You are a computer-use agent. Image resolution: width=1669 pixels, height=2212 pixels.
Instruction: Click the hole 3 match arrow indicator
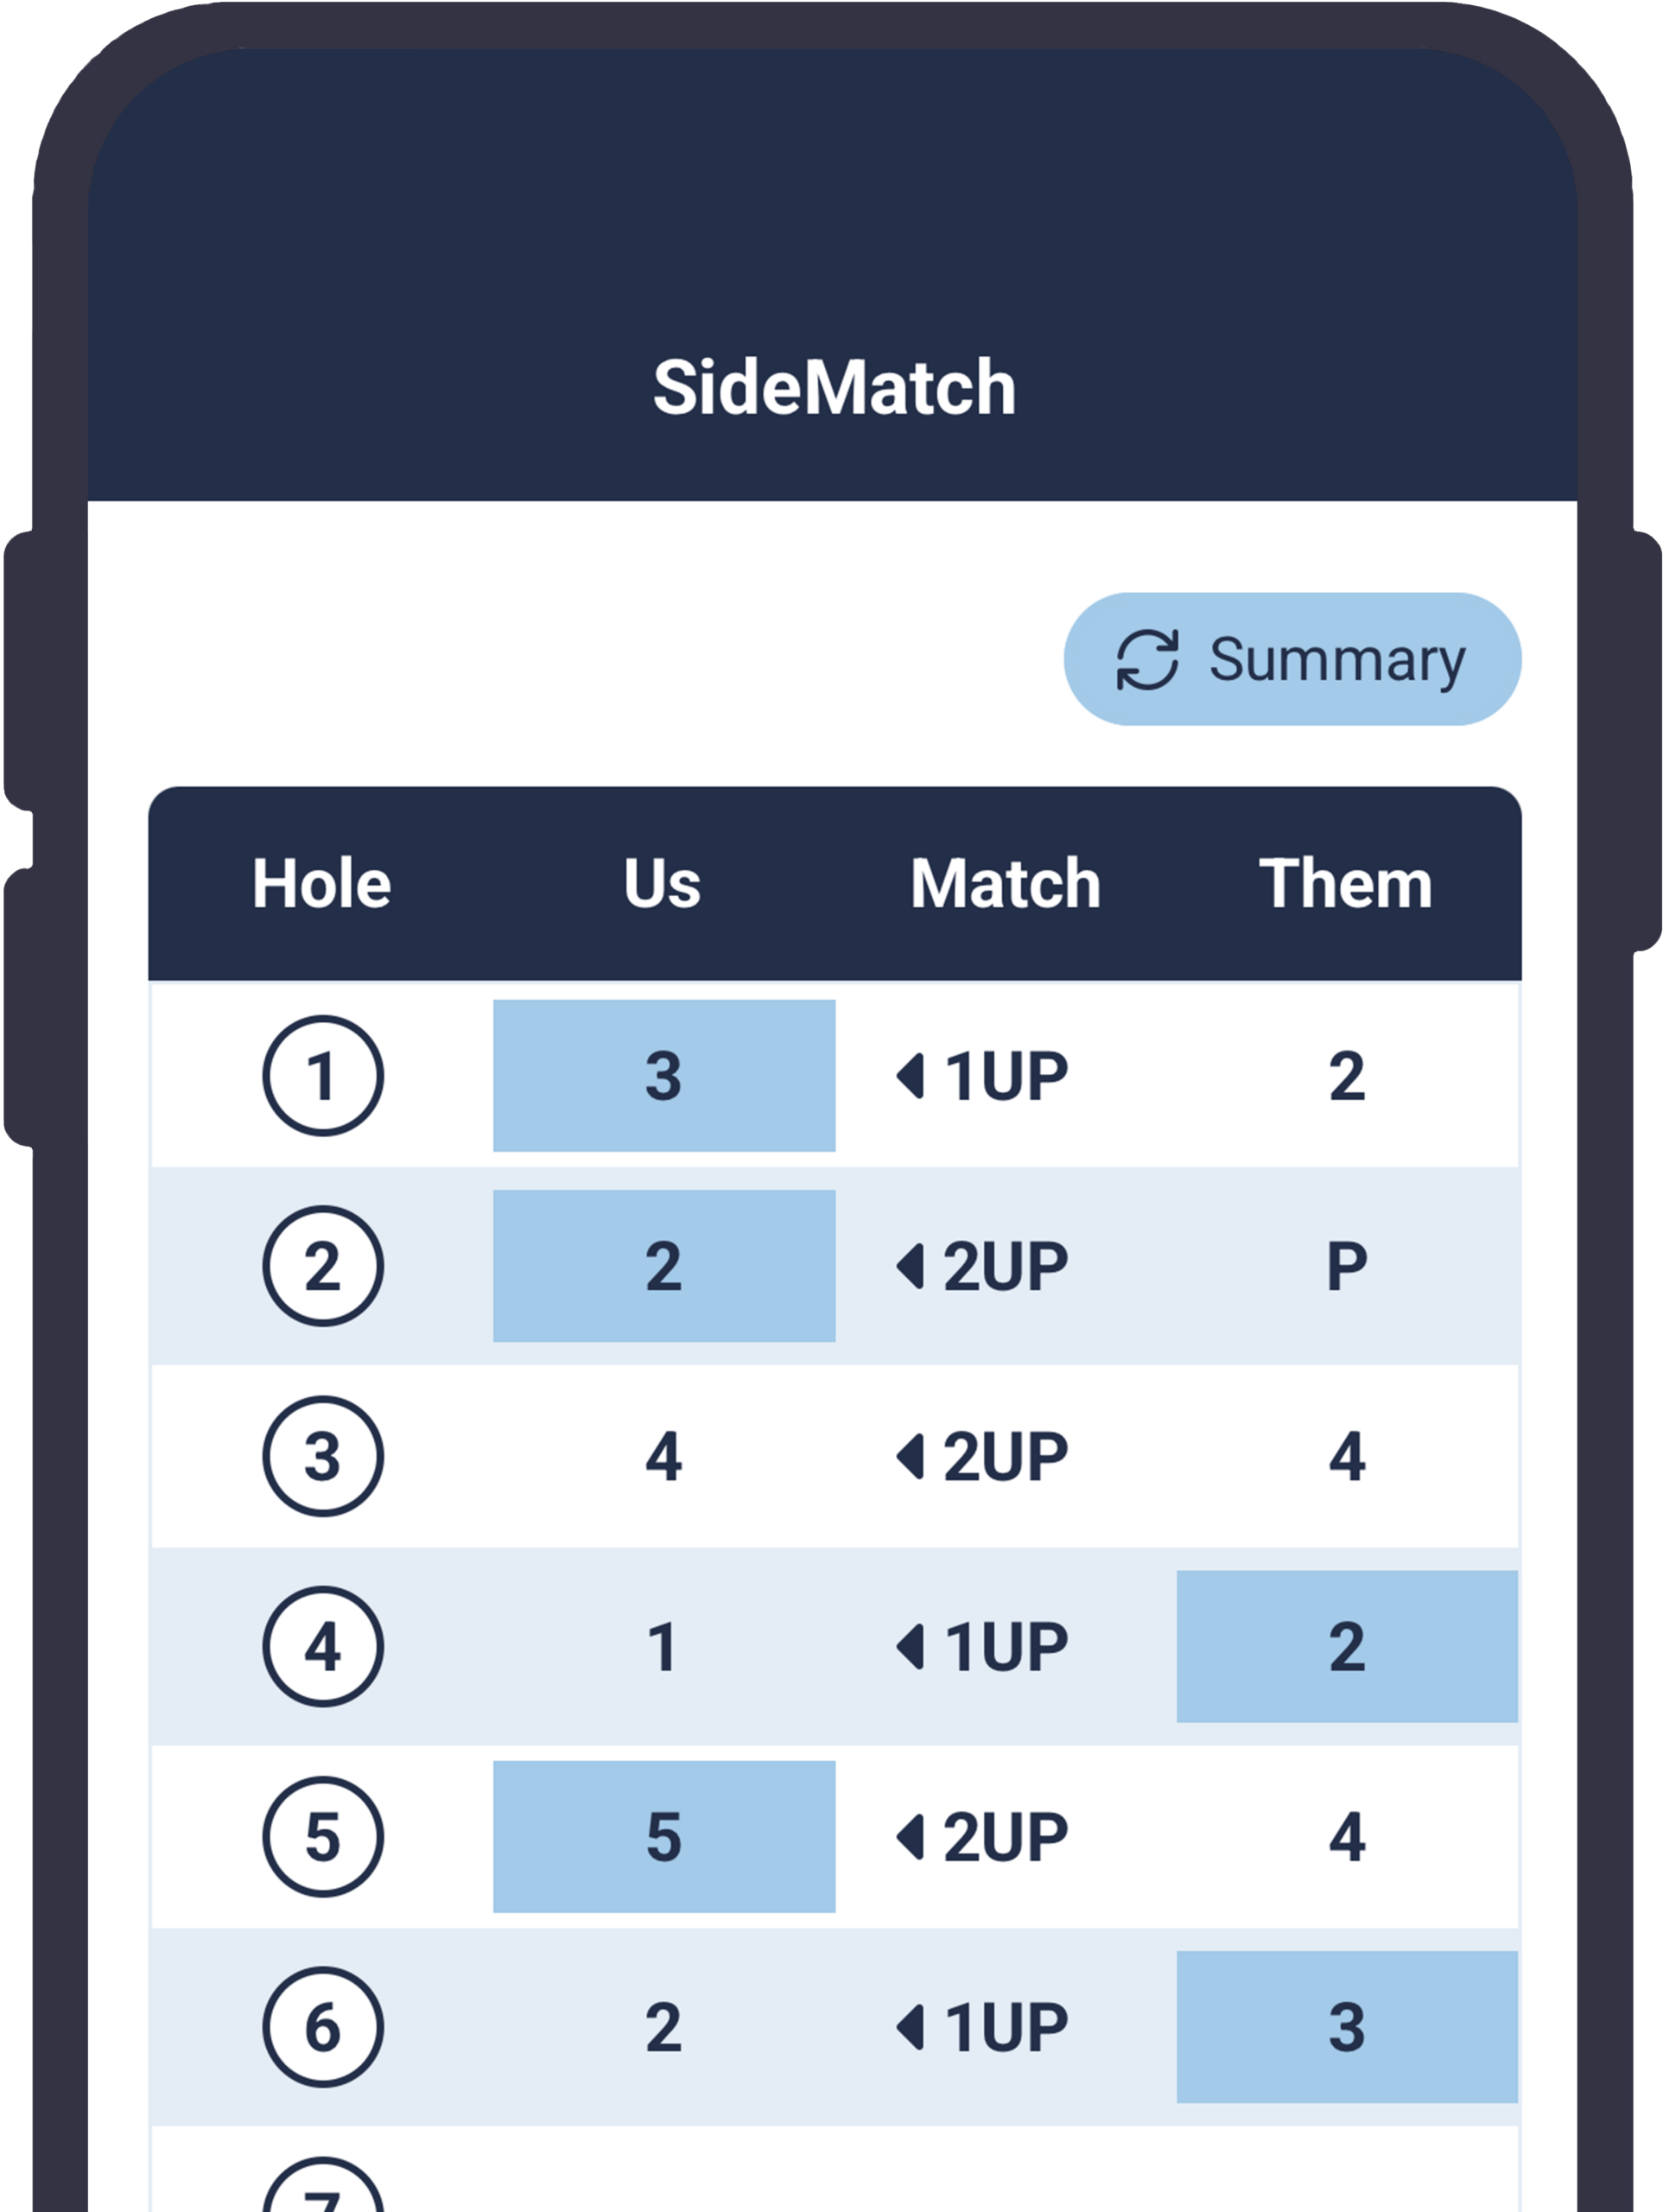point(910,1456)
